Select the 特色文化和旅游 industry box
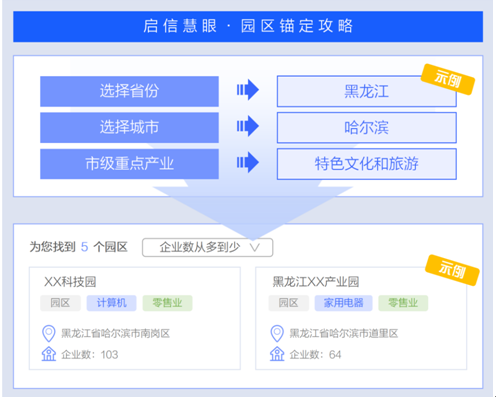 (x=367, y=164)
